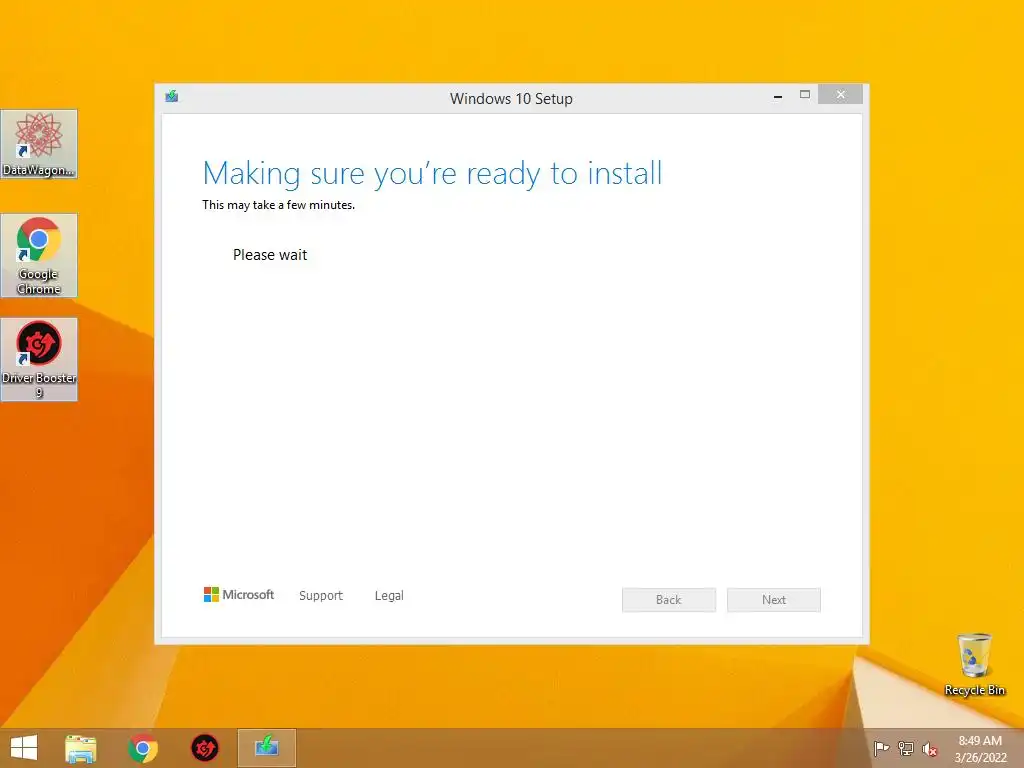This screenshot has height=768, width=1024.
Task: Minimize the Windows 10 Setup window
Action: (778, 95)
